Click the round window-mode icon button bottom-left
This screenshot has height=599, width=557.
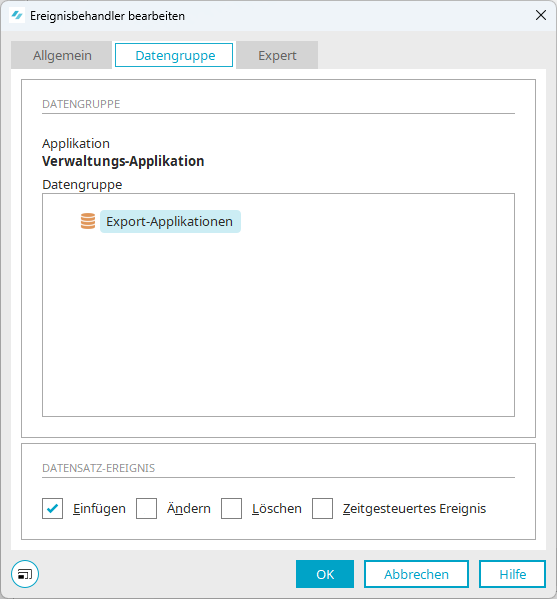(25, 574)
